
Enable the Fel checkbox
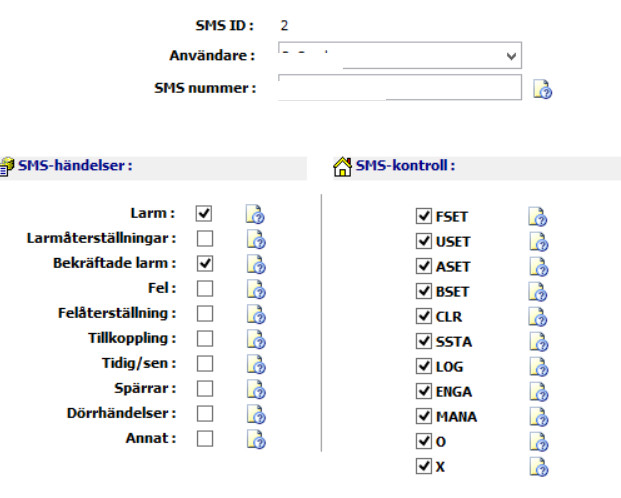(x=205, y=288)
